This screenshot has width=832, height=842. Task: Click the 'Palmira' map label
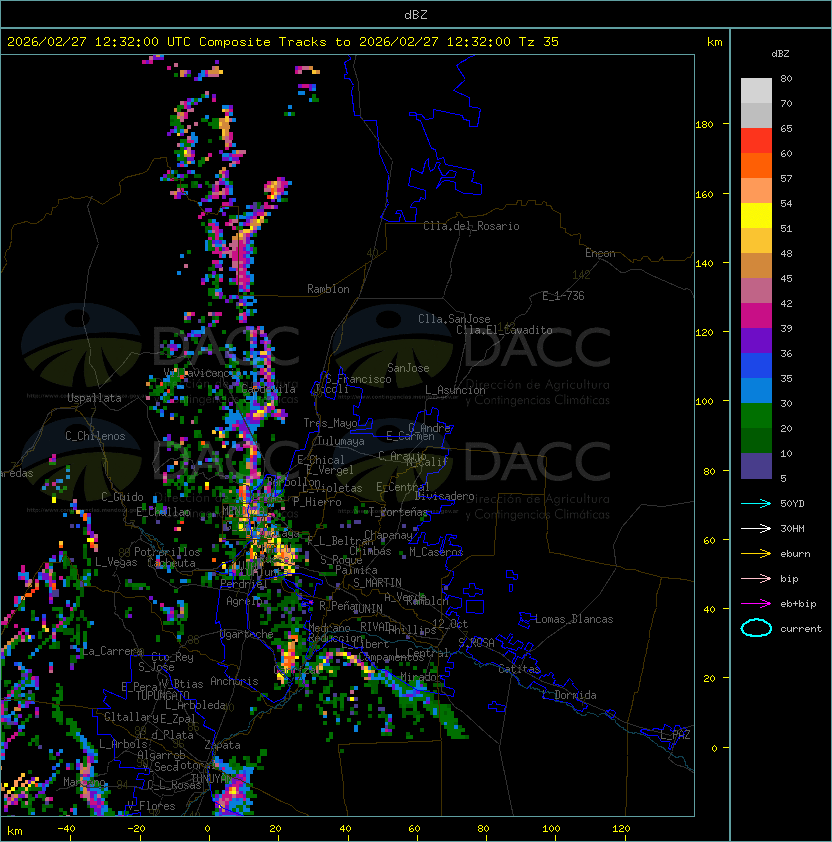pyautogui.click(x=357, y=570)
